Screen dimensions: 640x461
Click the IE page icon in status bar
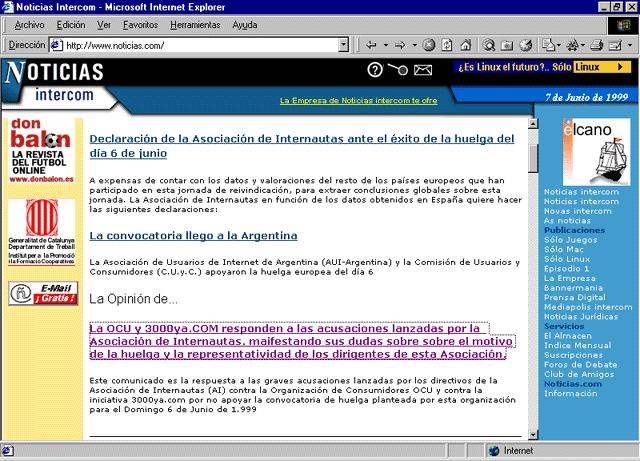click(7, 451)
